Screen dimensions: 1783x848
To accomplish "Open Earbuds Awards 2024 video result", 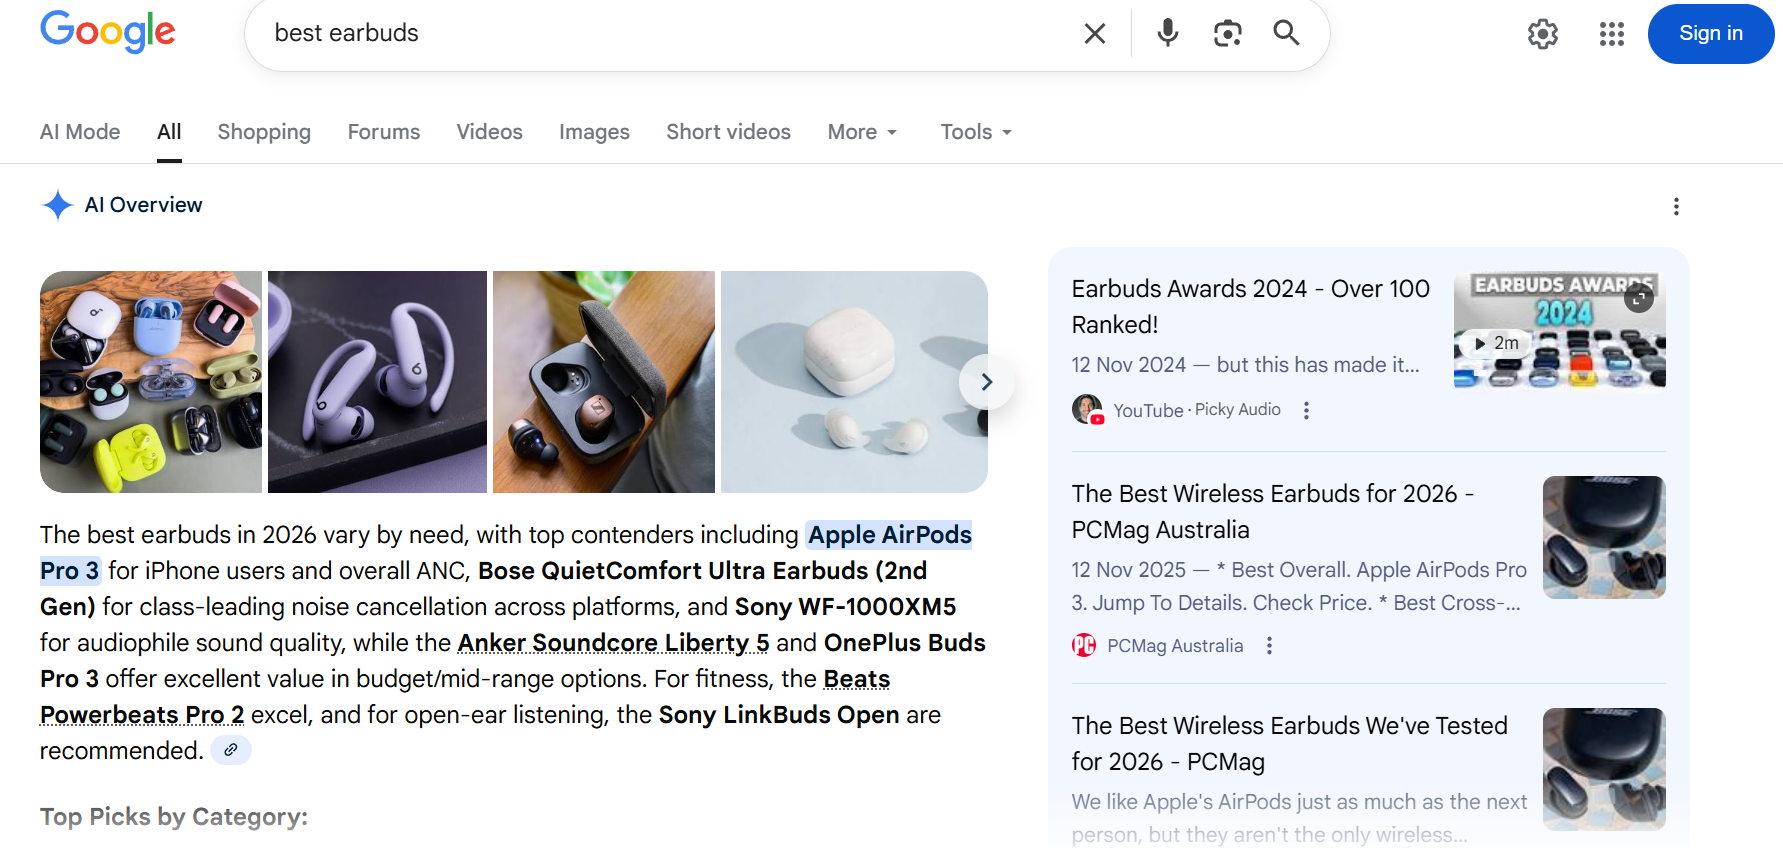I will tap(1250, 306).
